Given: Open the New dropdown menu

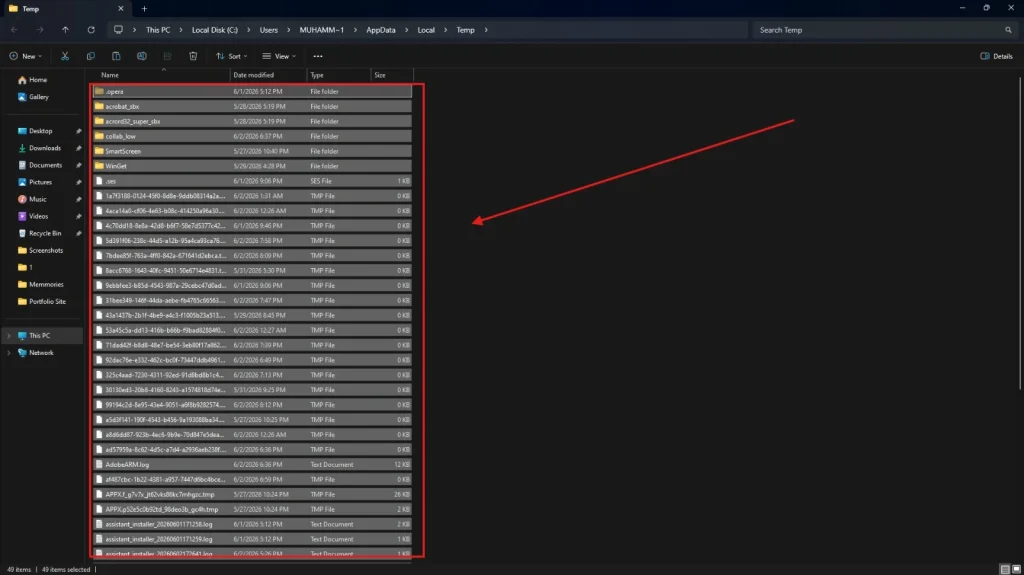Looking at the screenshot, I should pos(25,56).
